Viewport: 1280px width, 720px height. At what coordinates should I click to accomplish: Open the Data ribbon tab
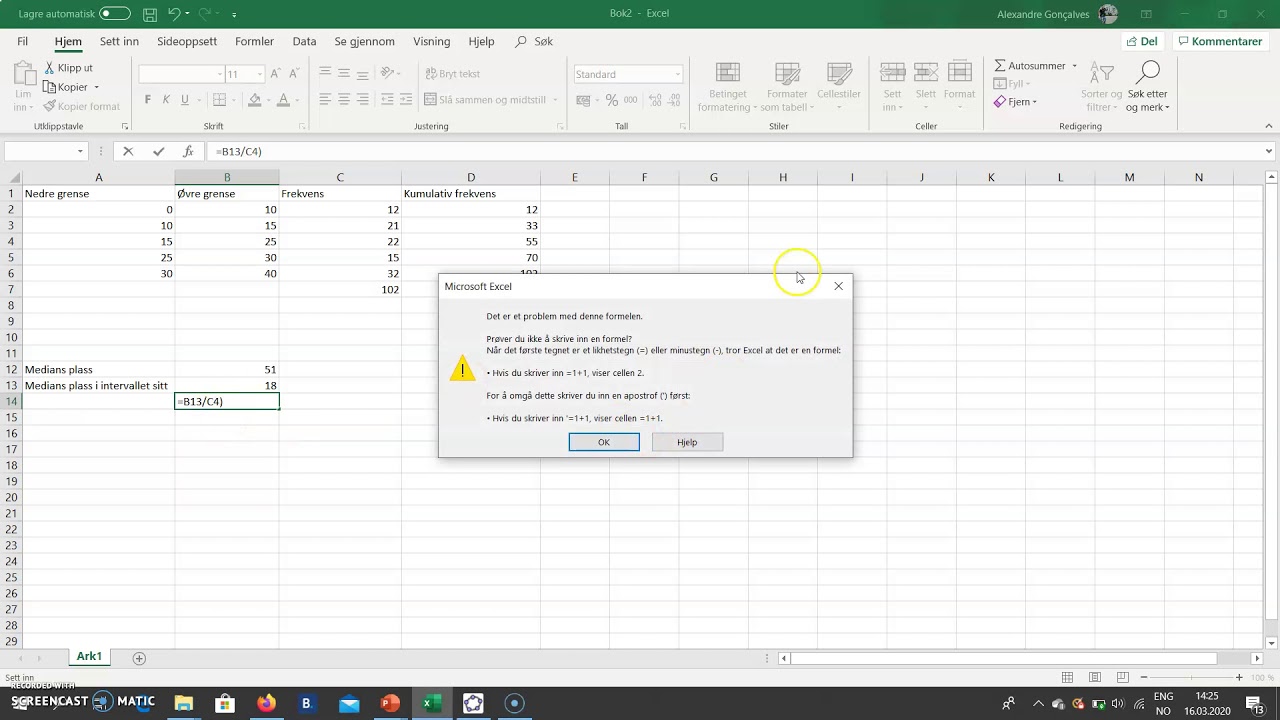(x=304, y=42)
